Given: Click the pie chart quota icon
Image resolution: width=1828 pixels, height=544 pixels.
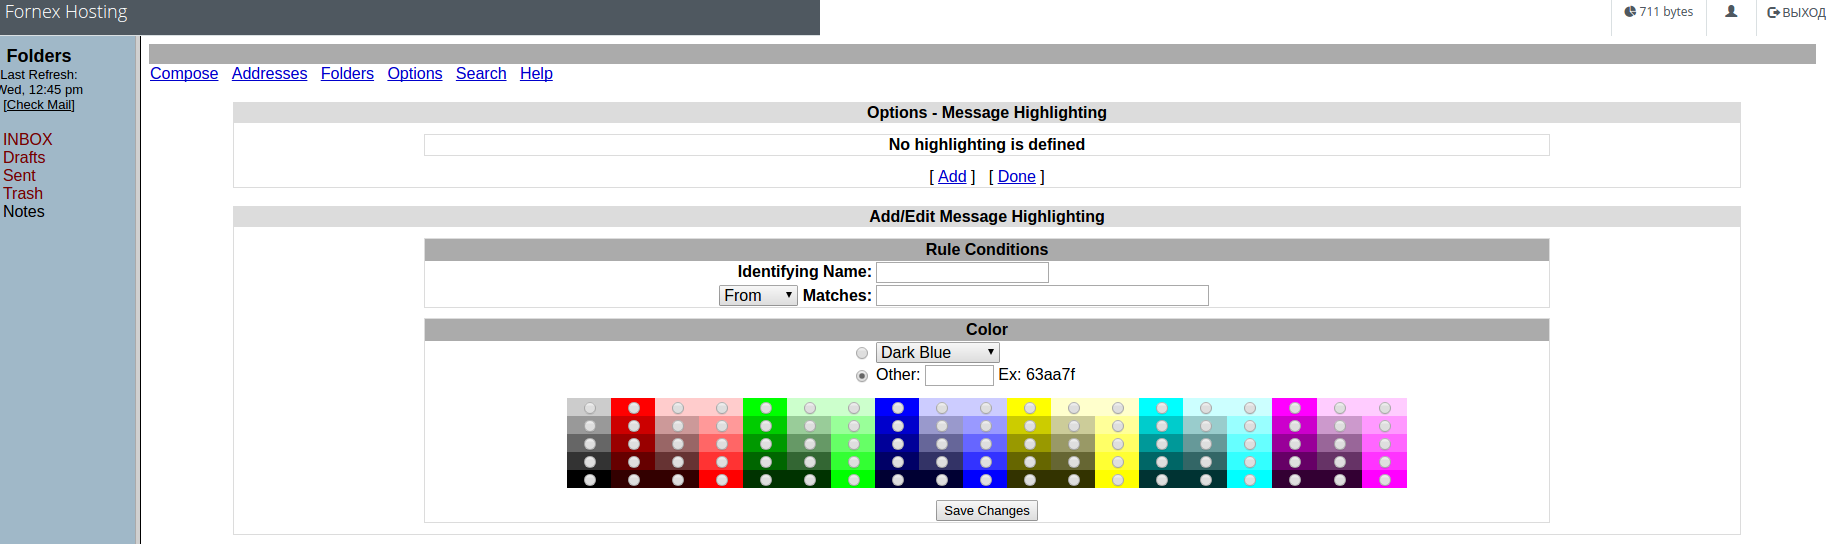Looking at the screenshot, I should [1630, 12].
